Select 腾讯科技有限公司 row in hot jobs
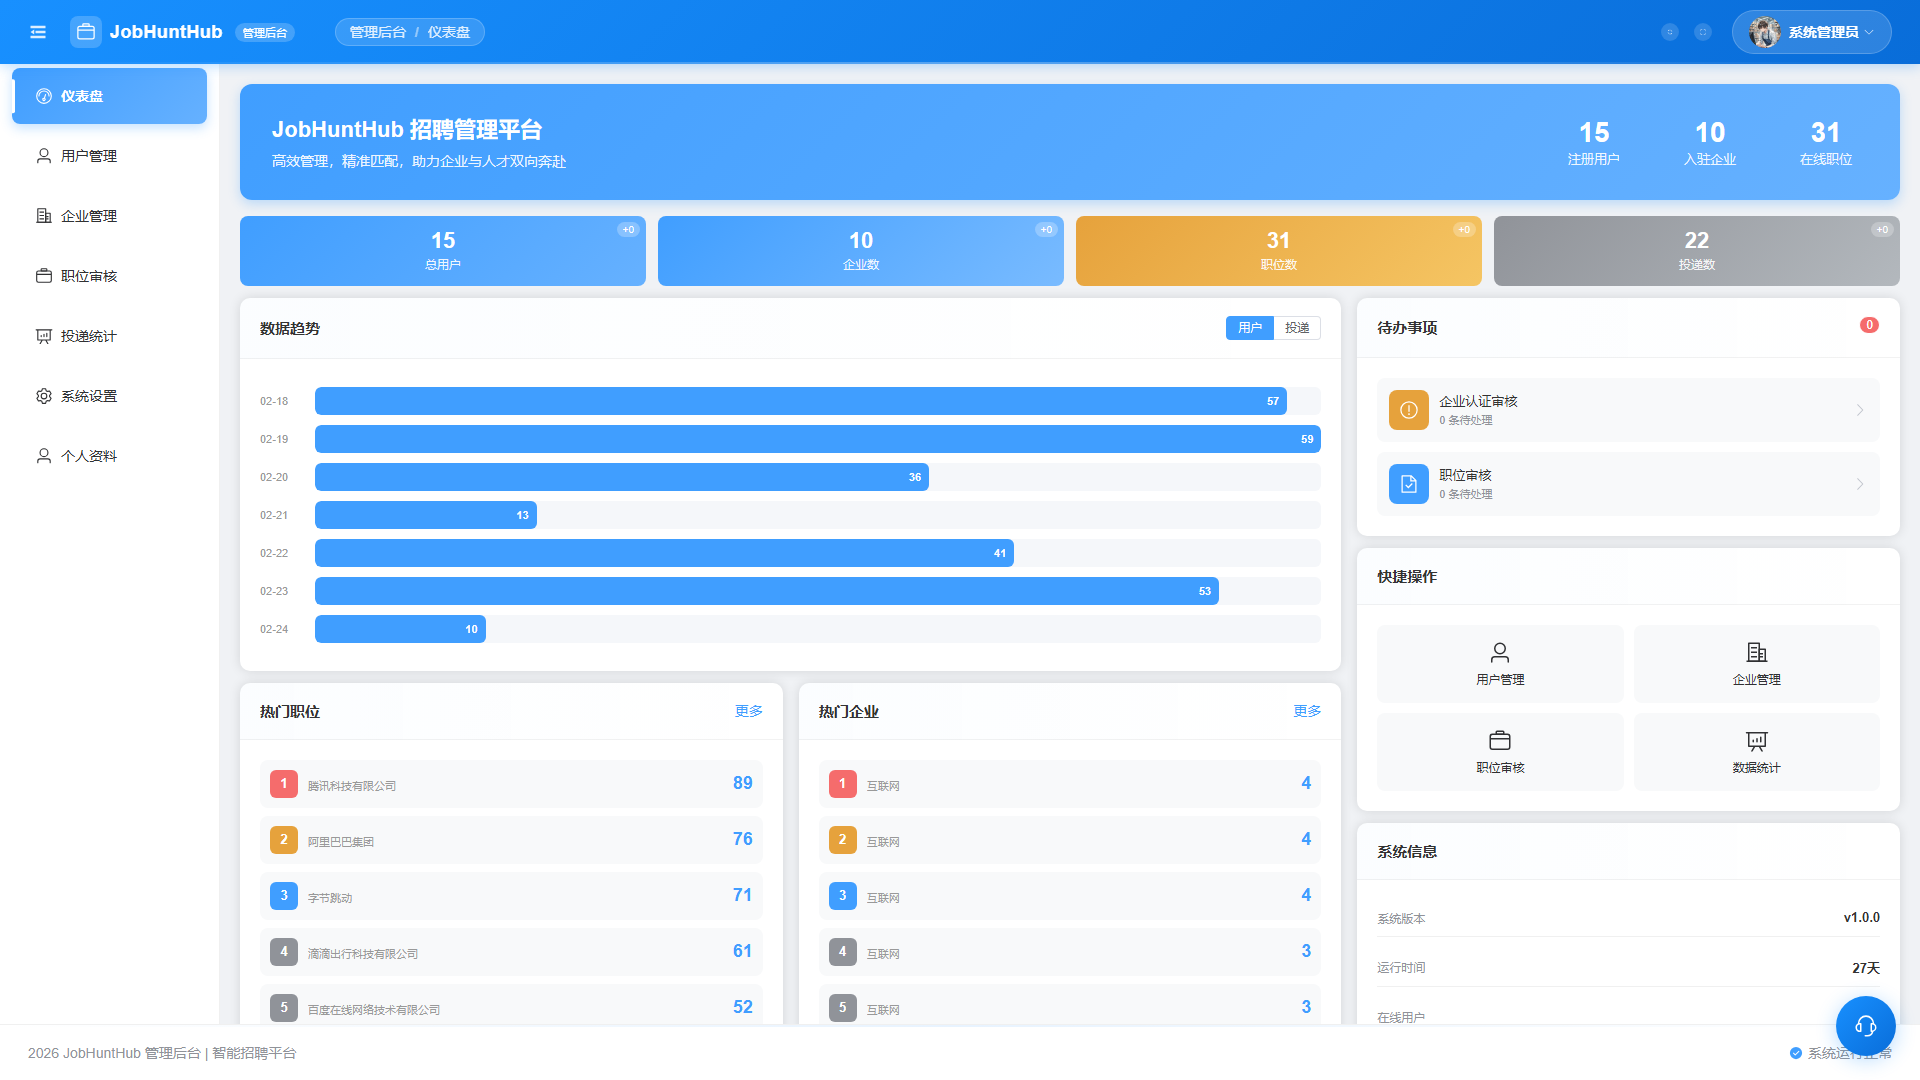1920x1080 pixels. pos(511,784)
